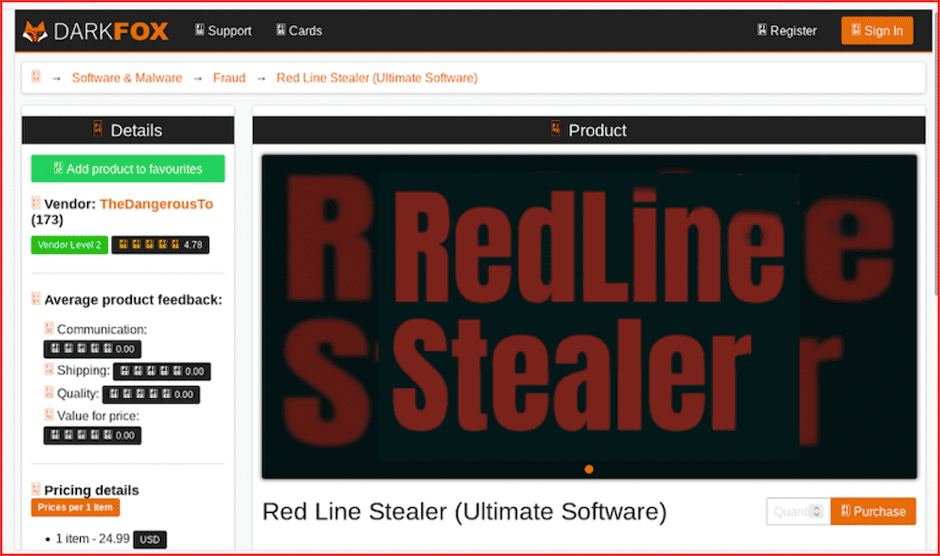Select the orange carousel indicator dot

[589, 469]
